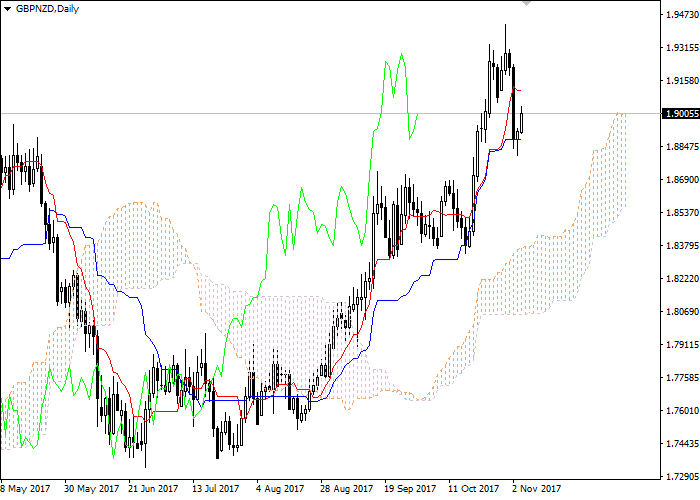Open the chart menu arrow beside GBPNZD
The image size is (700, 500).
pyautogui.click(x=8, y=9)
